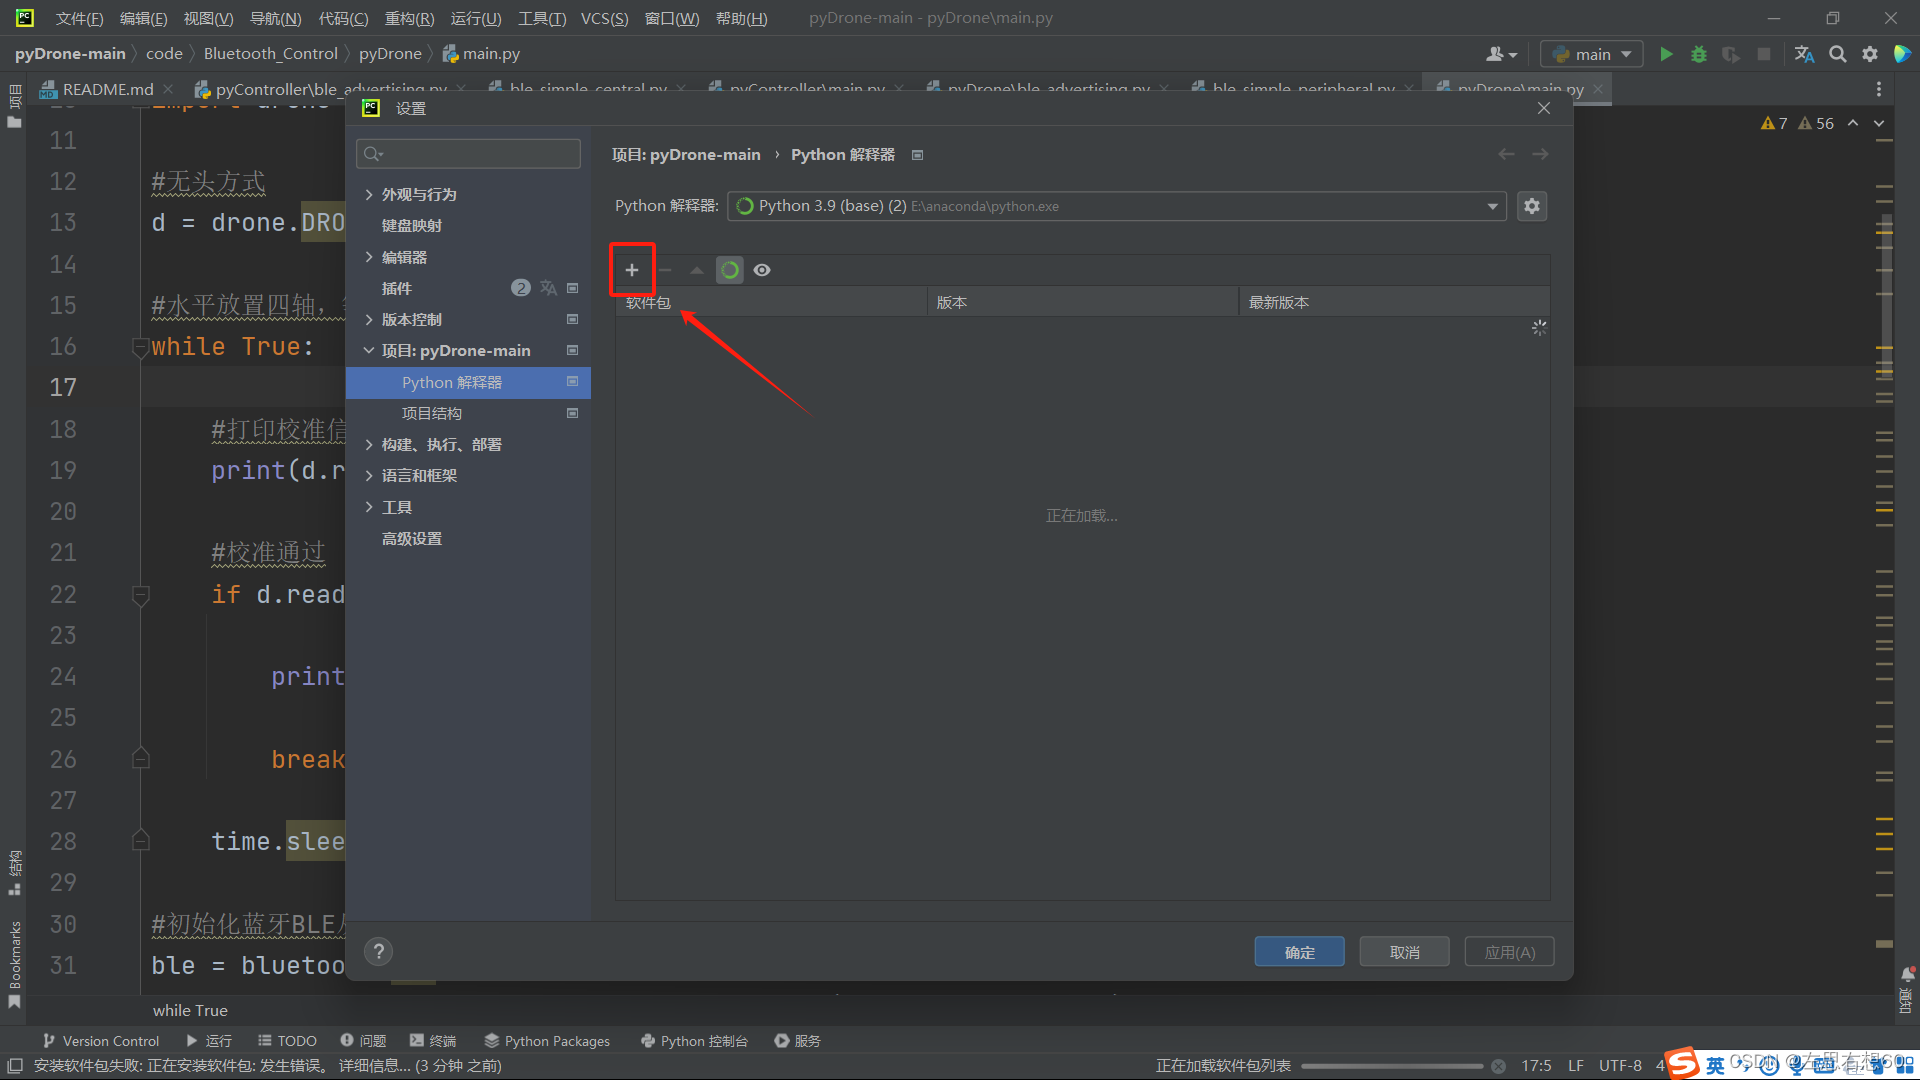This screenshot has width=1920, height=1080.
Task: Click the package loading progress bar
Action: tap(1392, 1066)
